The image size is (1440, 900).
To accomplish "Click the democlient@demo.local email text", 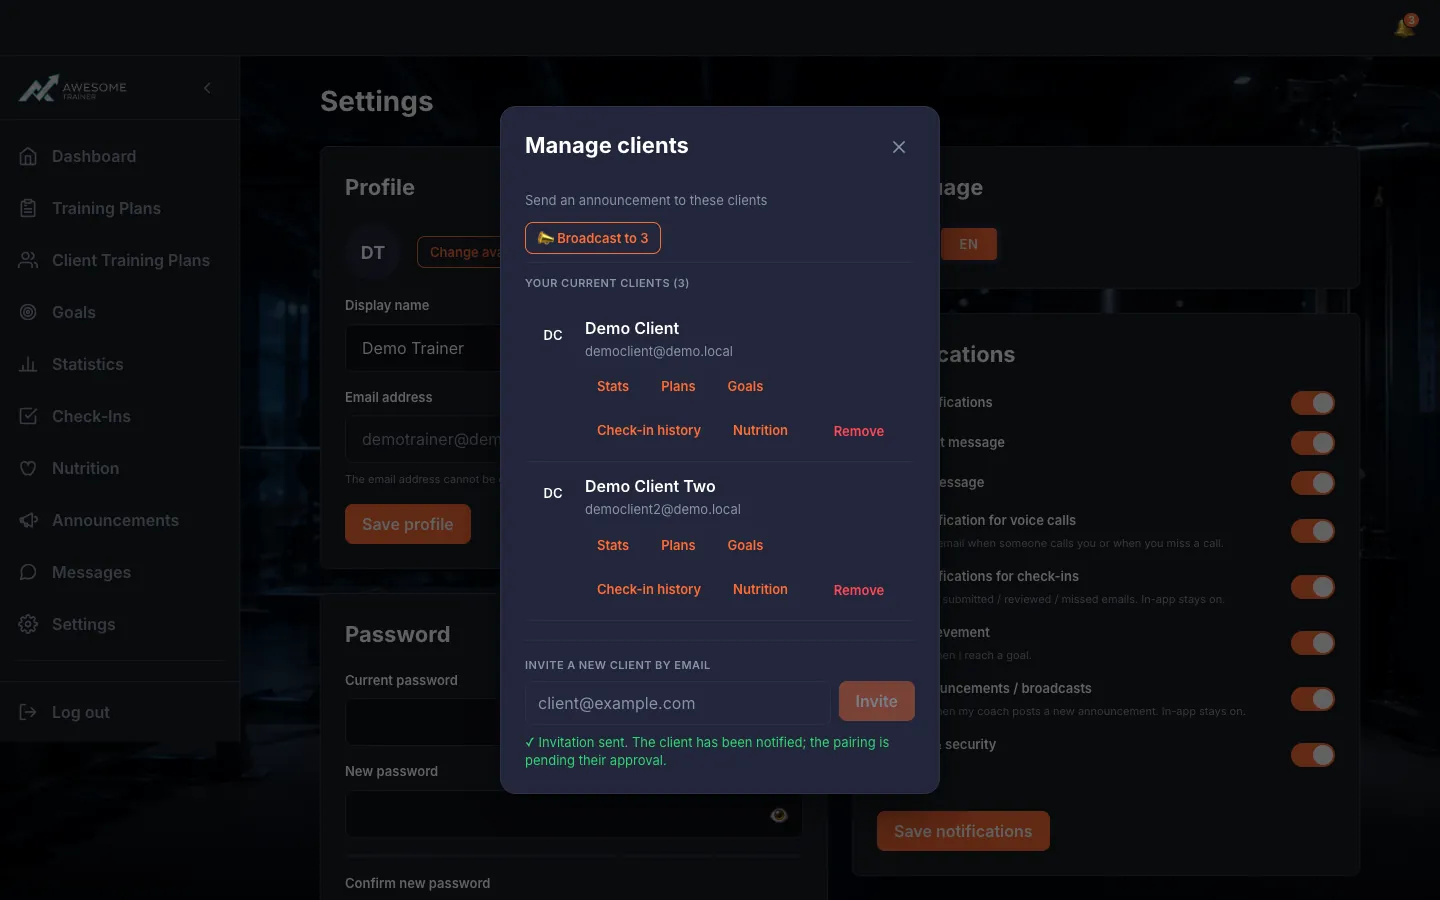I will 659,351.
